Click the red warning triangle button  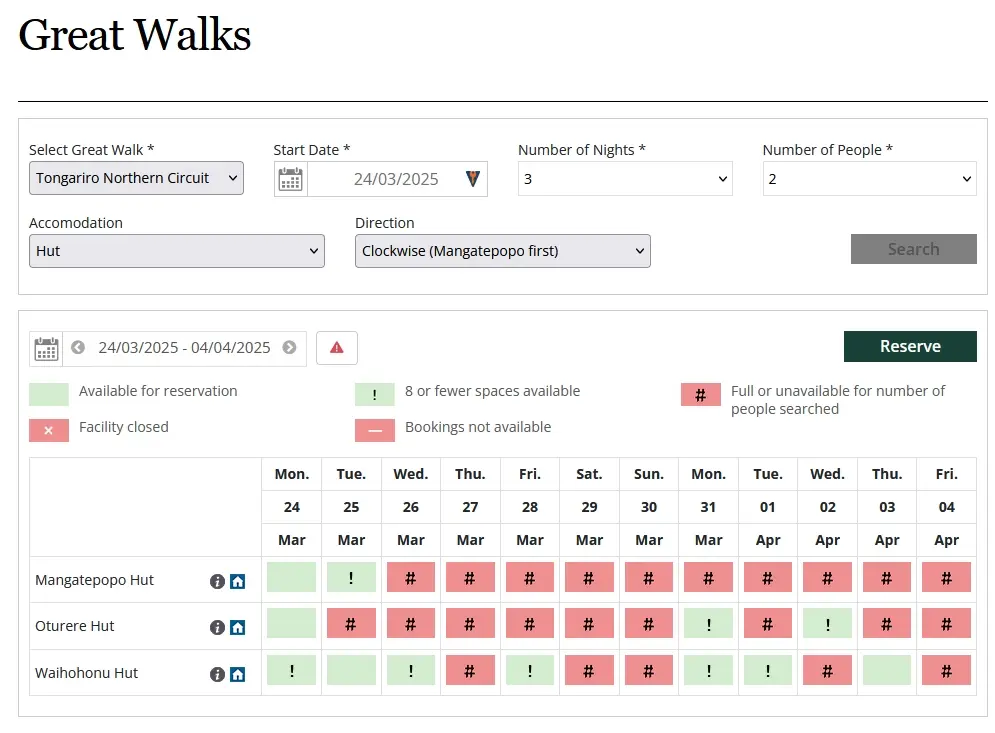click(337, 348)
